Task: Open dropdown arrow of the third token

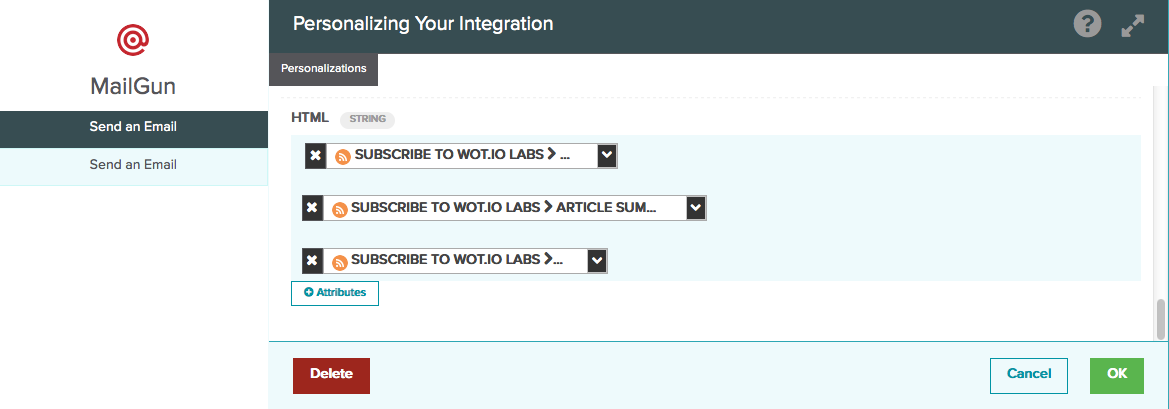Action: point(596,261)
